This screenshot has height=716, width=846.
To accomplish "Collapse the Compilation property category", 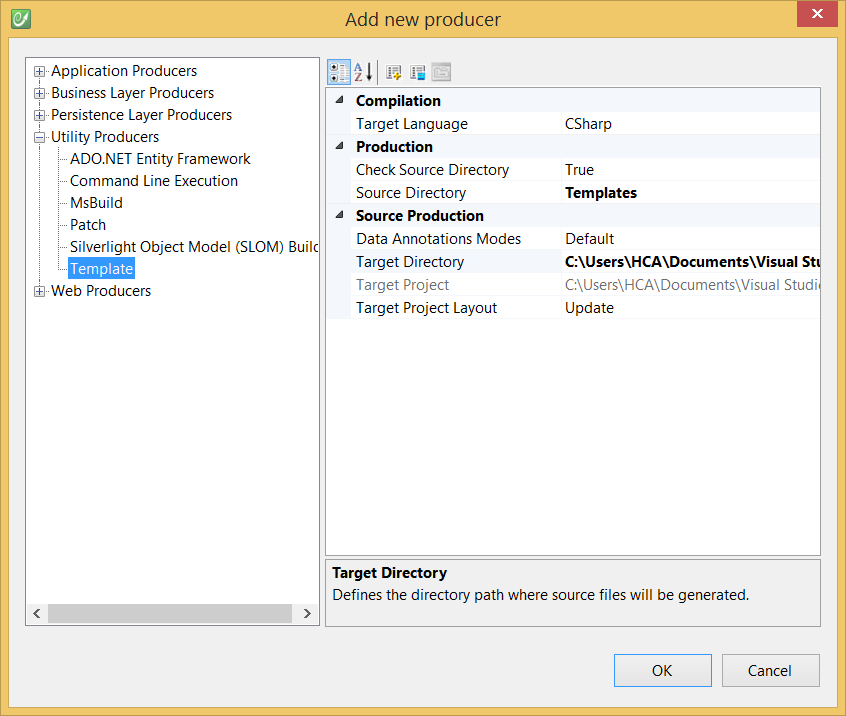I will pyautogui.click(x=339, y=100).
